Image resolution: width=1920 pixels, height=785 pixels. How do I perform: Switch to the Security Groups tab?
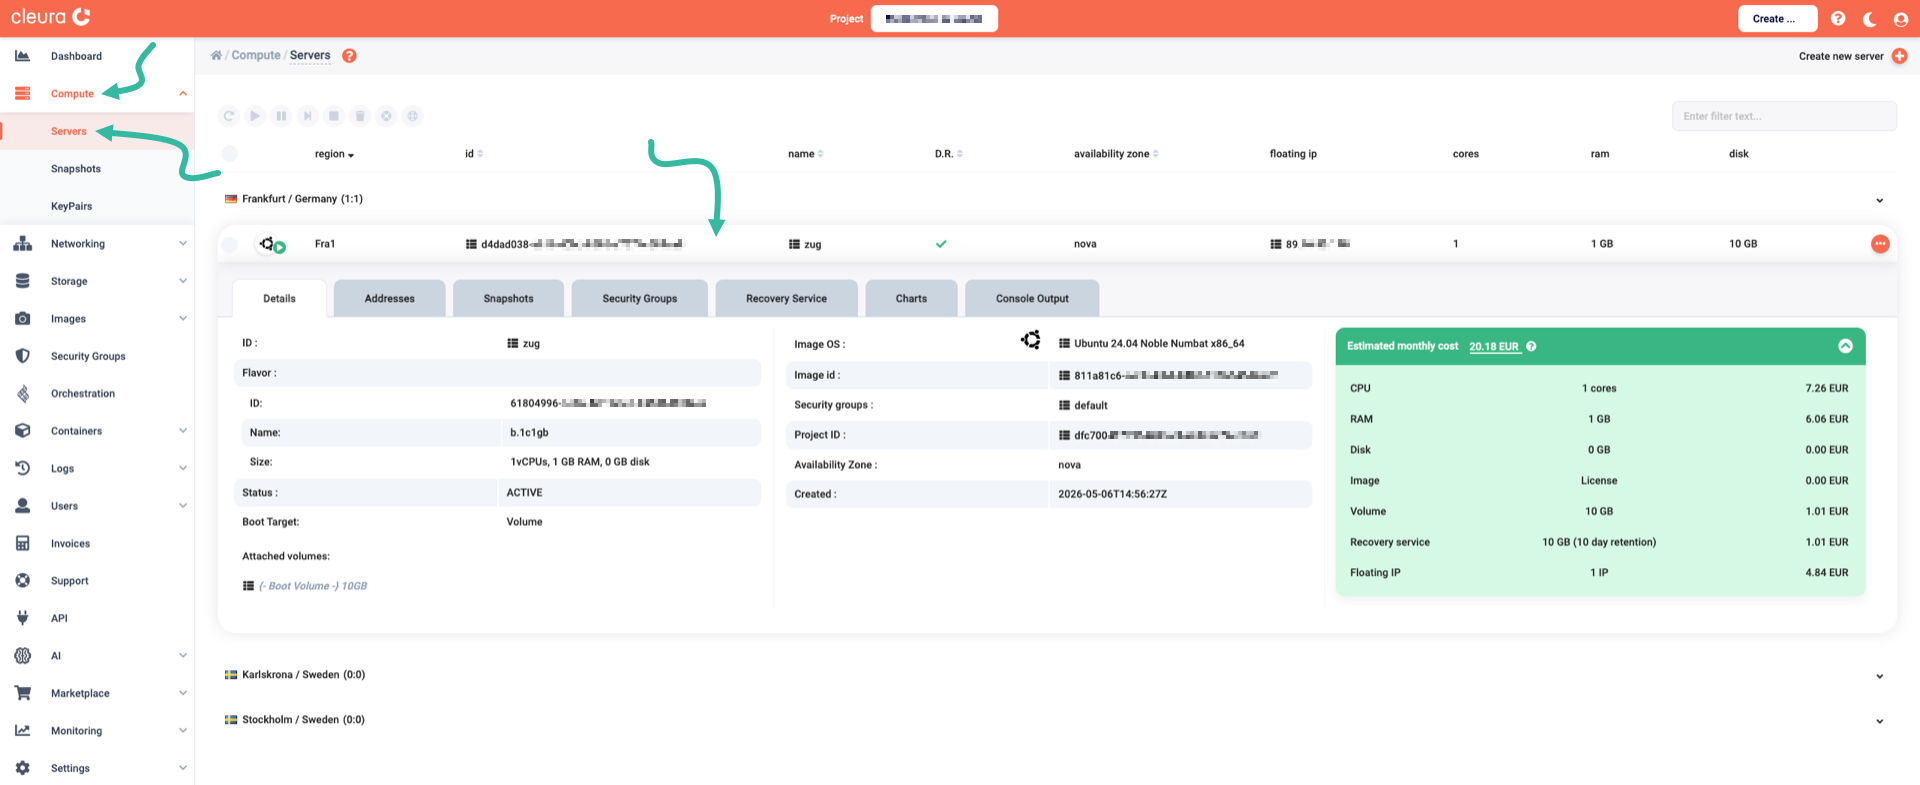tap(640, 299)
